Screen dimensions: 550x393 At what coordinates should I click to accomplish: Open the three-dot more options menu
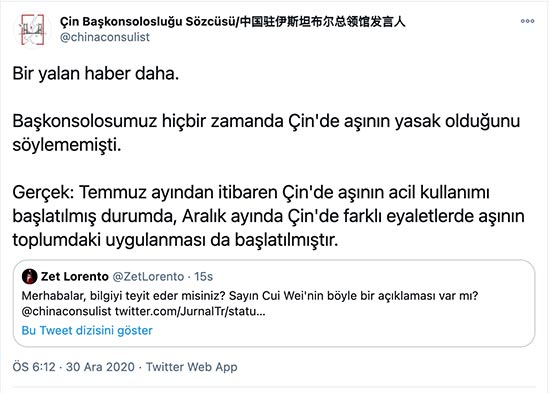click(527, 21)
